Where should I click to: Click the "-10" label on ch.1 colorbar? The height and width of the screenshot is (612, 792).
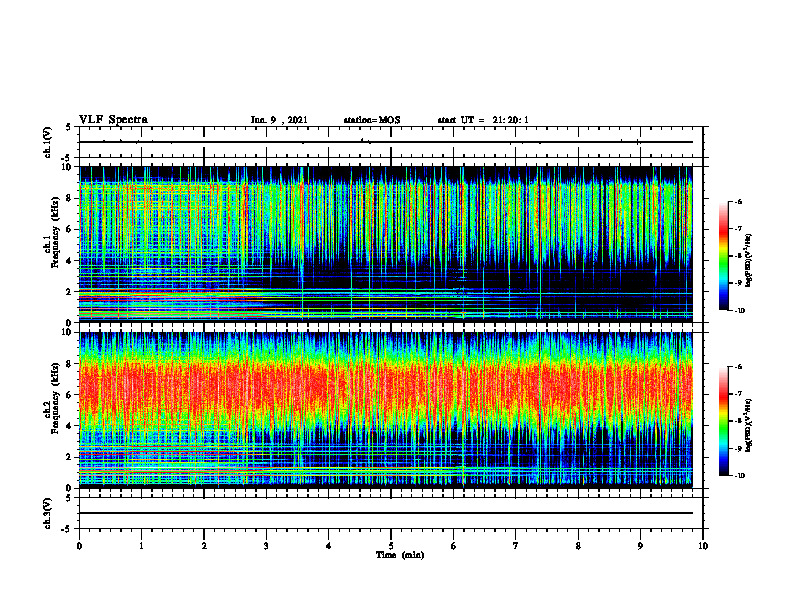[x=739, y=311]
